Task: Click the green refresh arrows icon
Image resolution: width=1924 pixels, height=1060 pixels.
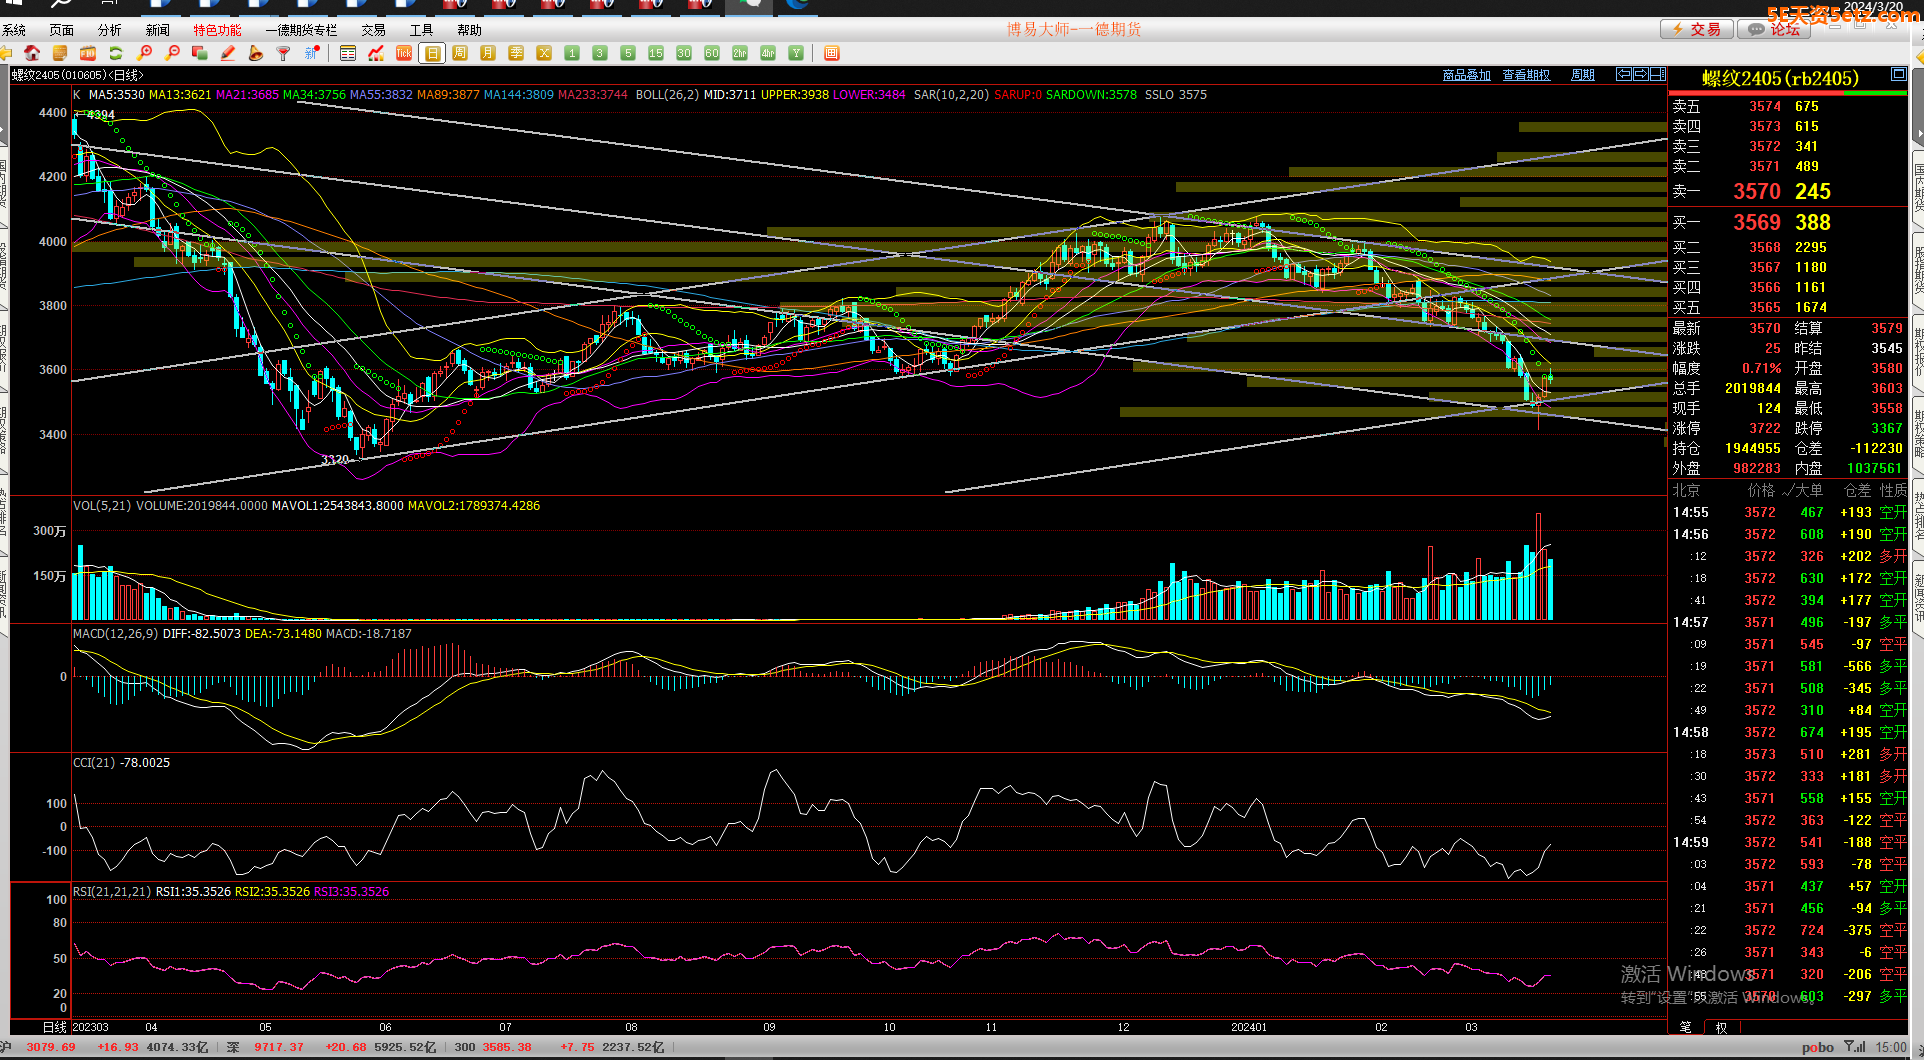Action: point(116,53)
